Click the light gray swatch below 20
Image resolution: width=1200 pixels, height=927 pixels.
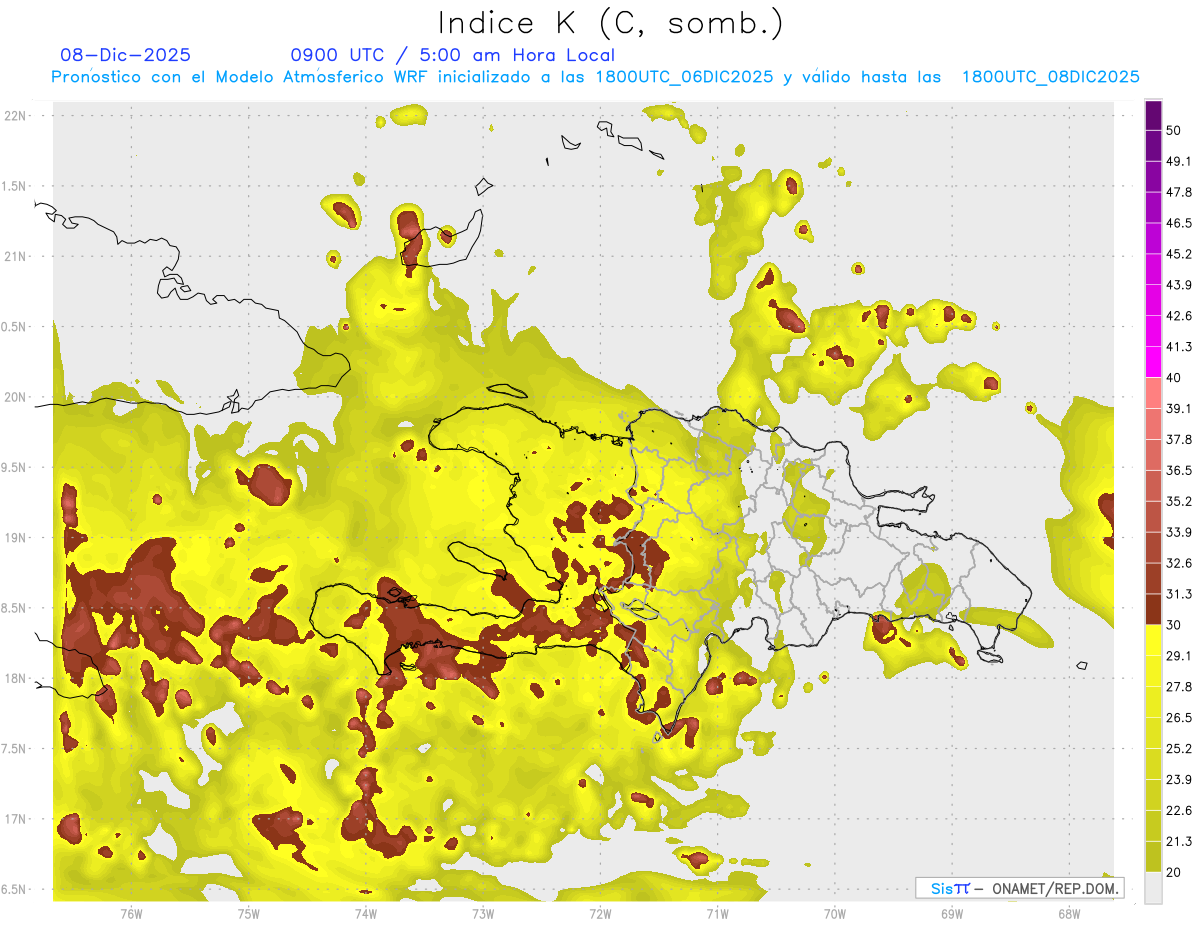point(1153,888)
